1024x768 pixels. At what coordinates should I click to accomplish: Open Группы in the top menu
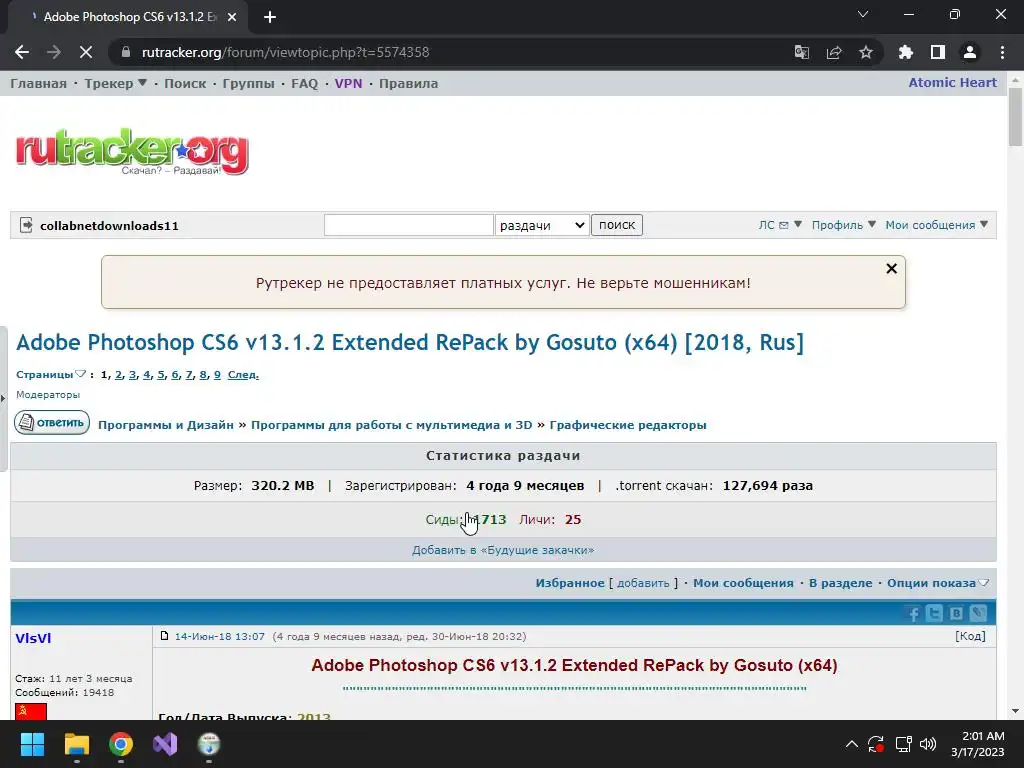pyautogui.click(x=248, y=84)
